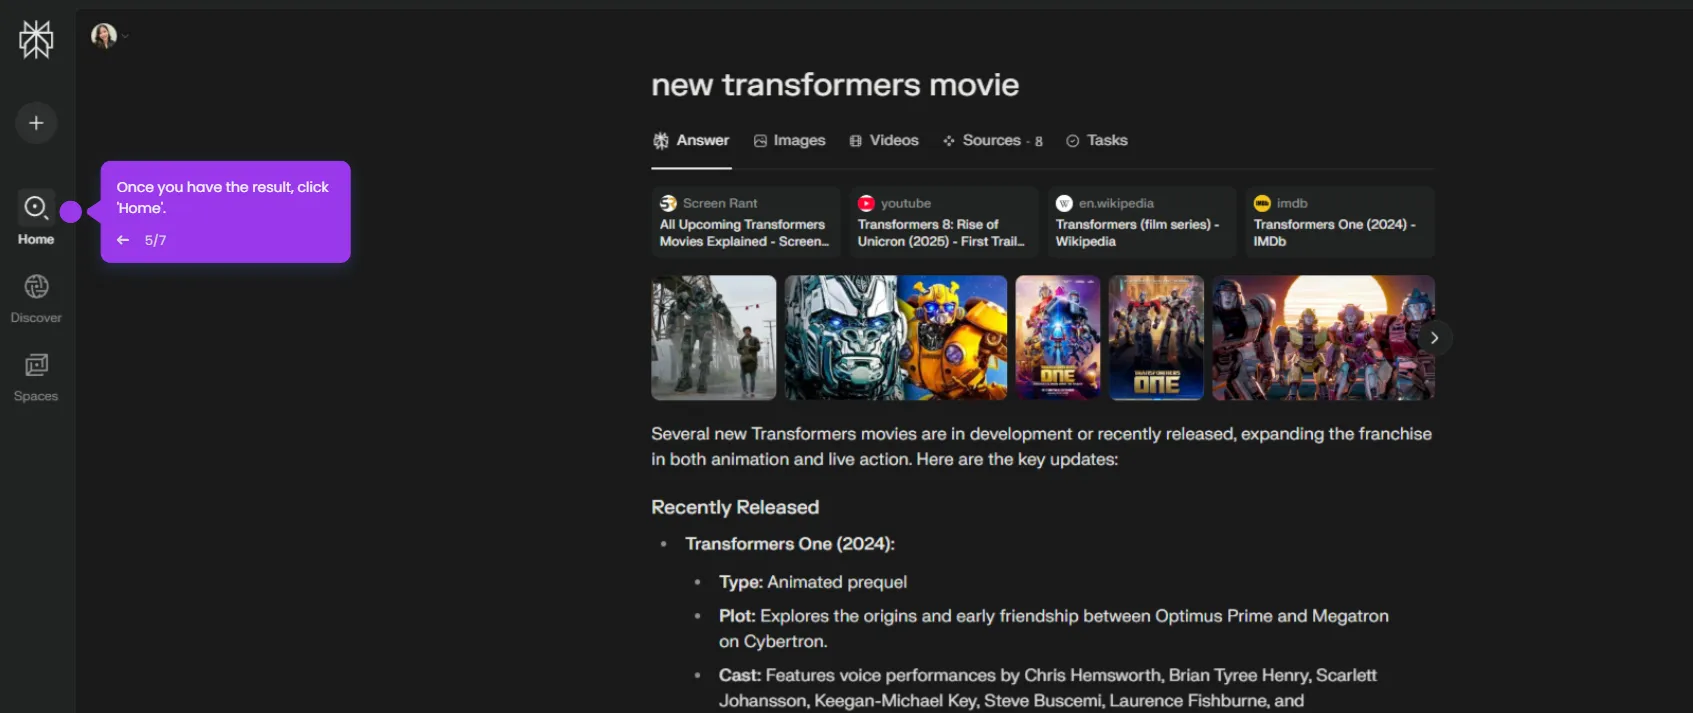
Task: Click the 'new transformers movie' title
Action: pos(835,85)
